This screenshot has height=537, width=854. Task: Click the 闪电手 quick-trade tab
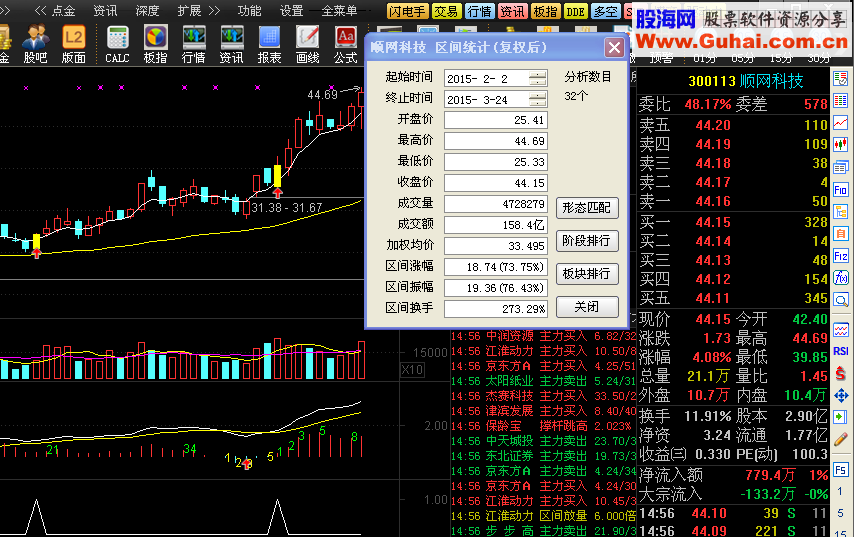407,11
